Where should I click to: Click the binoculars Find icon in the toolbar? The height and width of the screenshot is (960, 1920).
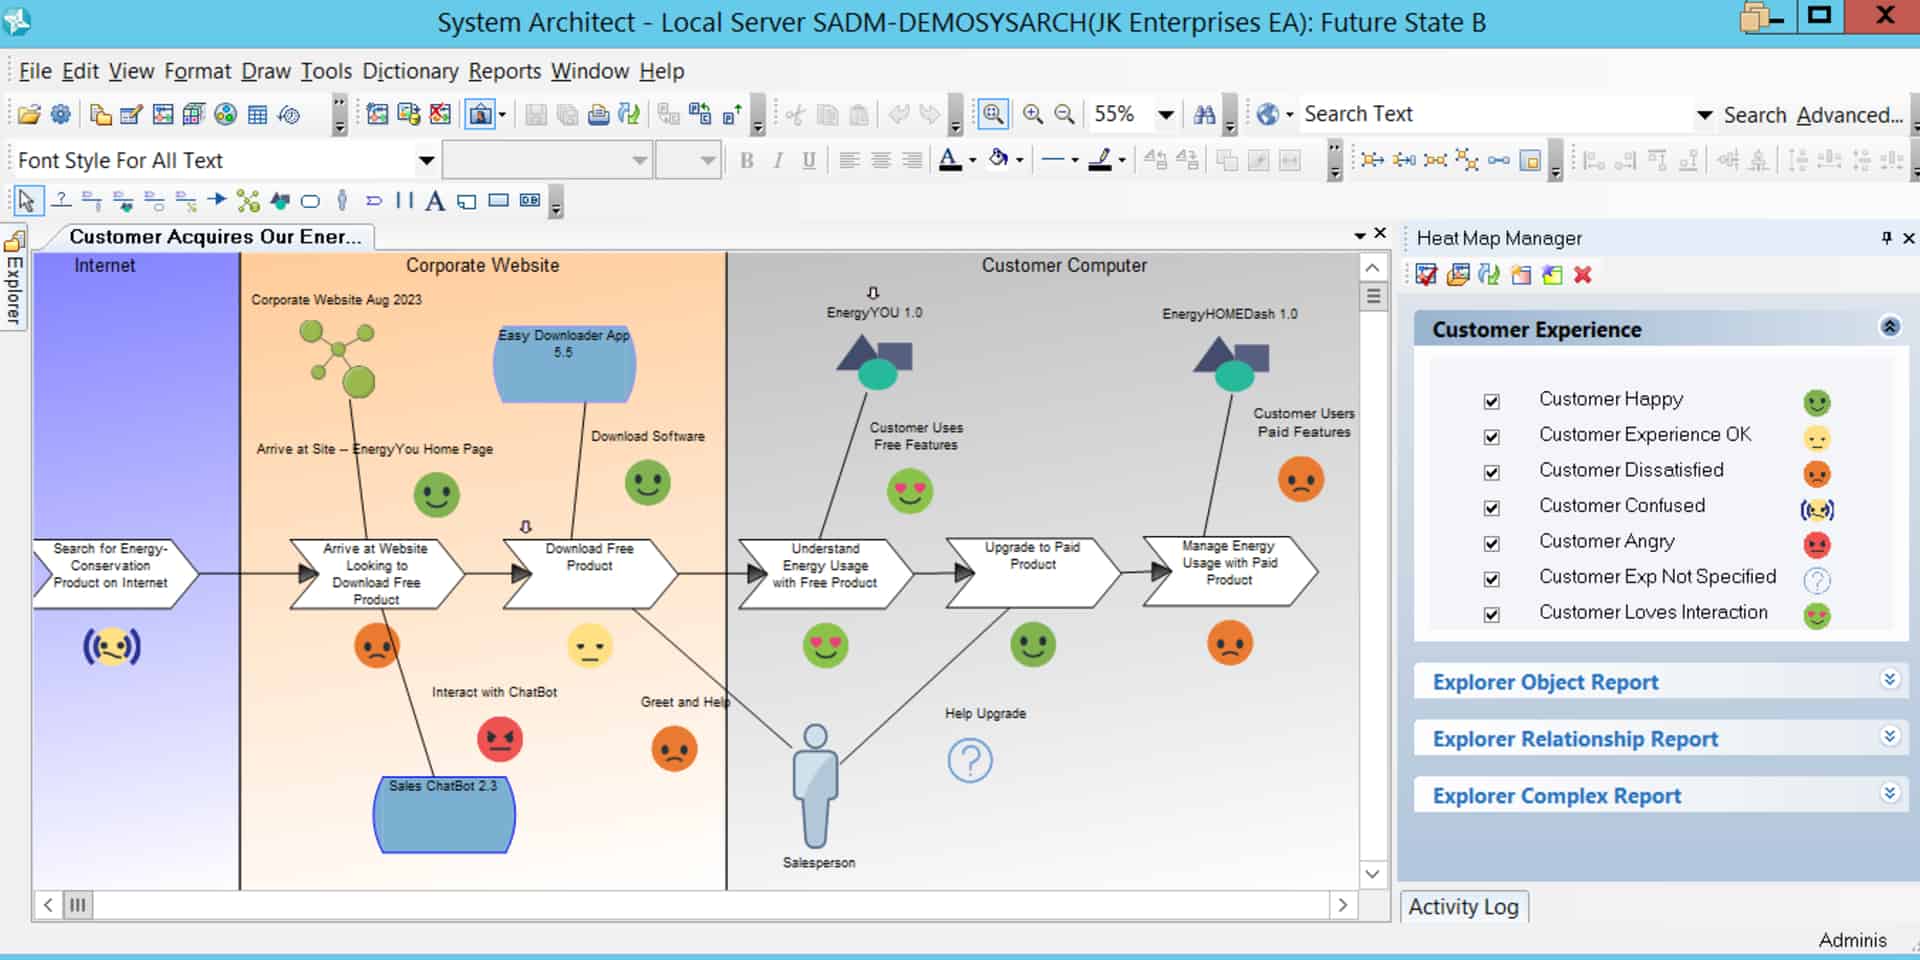click(x=1203, y=114)
